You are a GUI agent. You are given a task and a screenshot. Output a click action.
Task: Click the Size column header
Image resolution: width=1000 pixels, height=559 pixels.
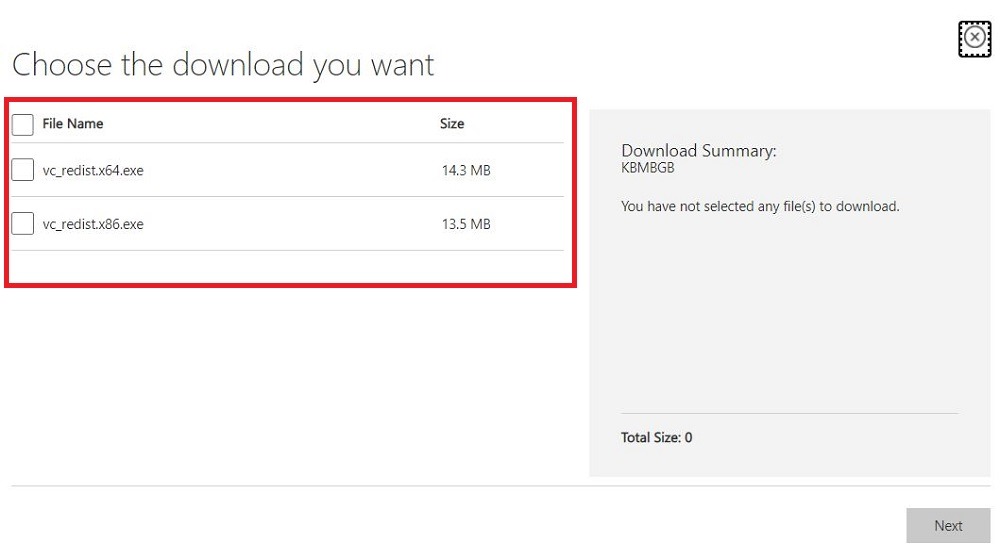click(452, 124)
